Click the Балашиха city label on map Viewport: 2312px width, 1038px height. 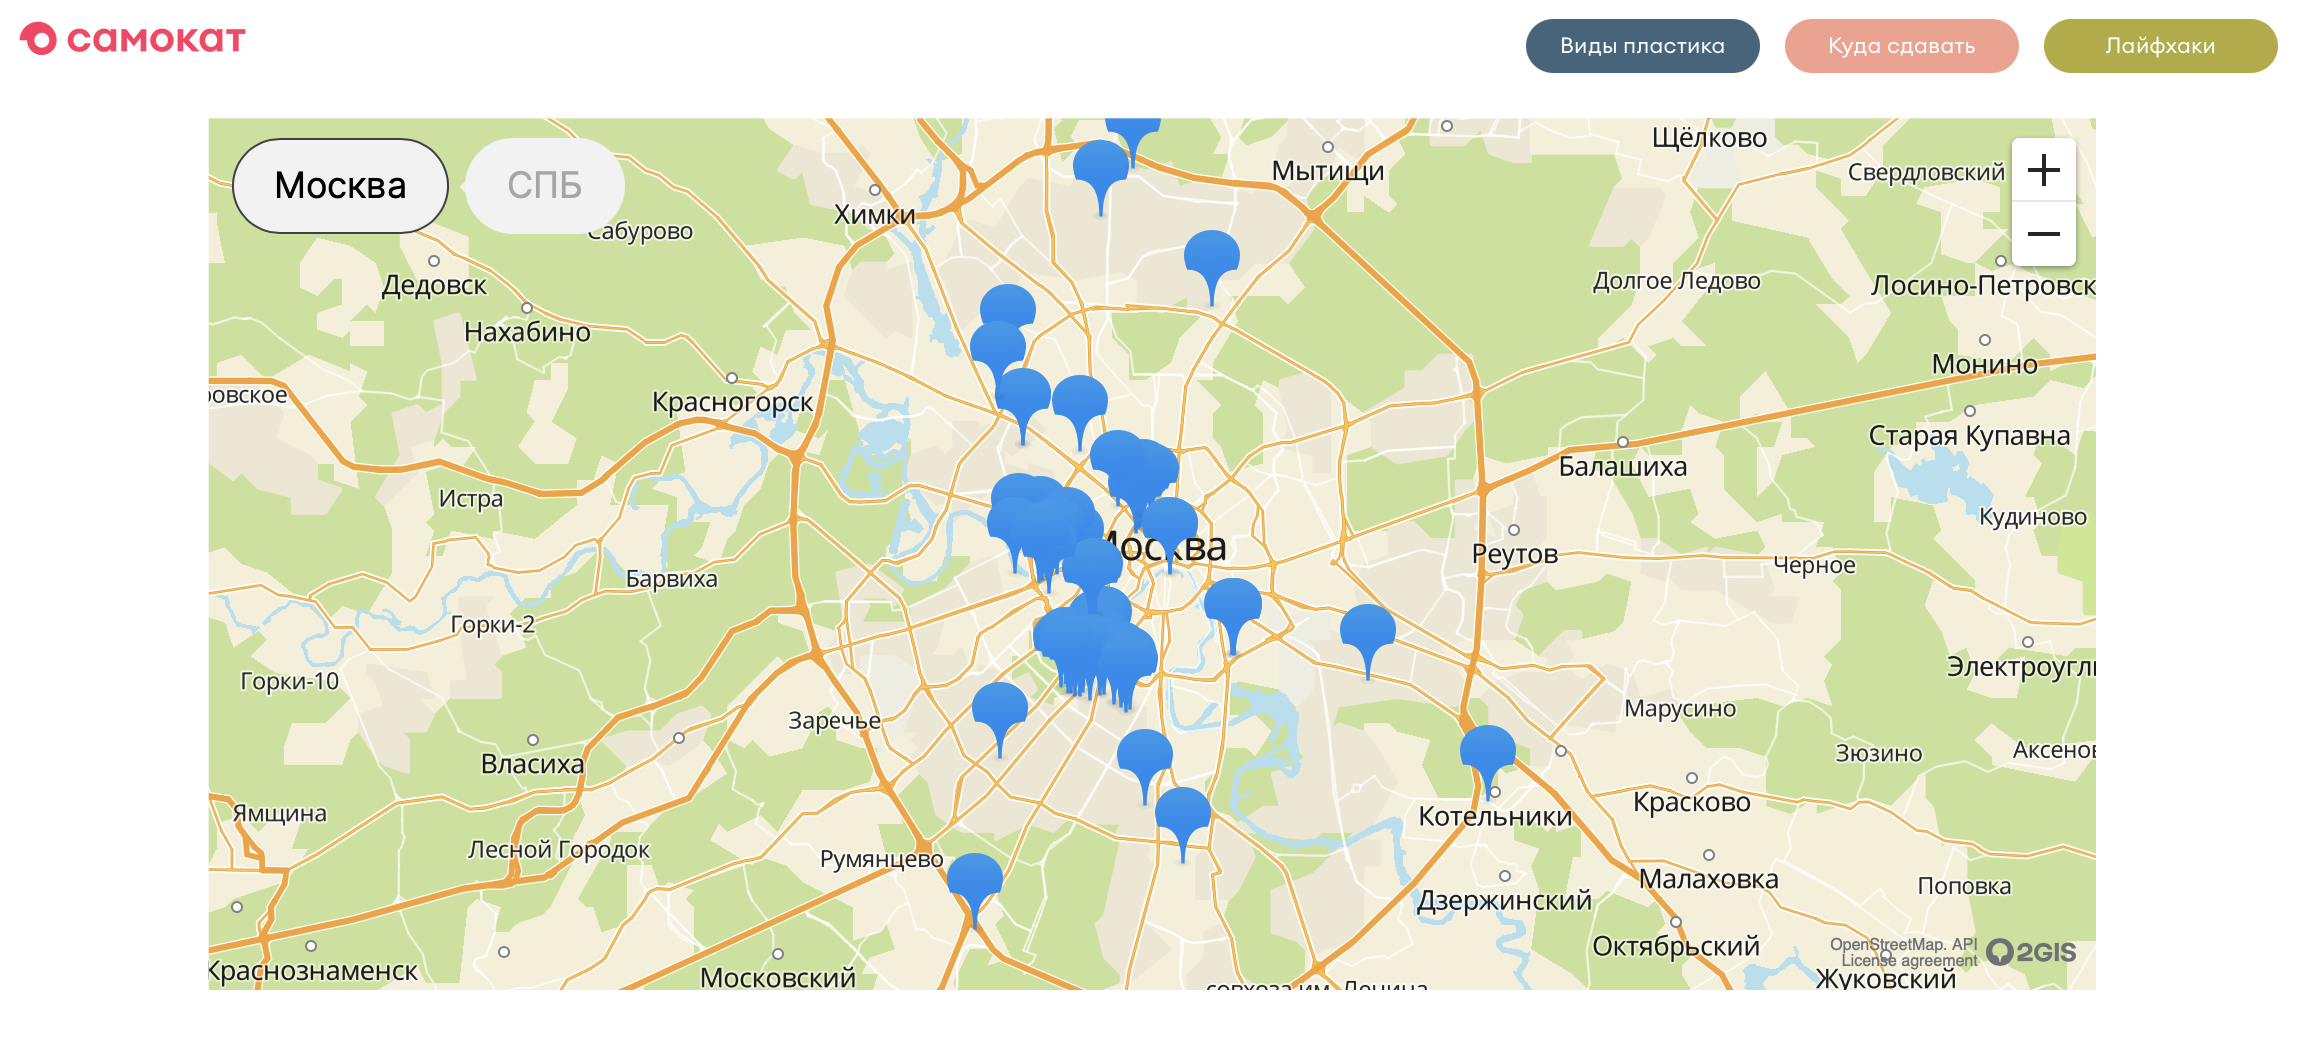pyautogui.click(x=1622, y=467)
